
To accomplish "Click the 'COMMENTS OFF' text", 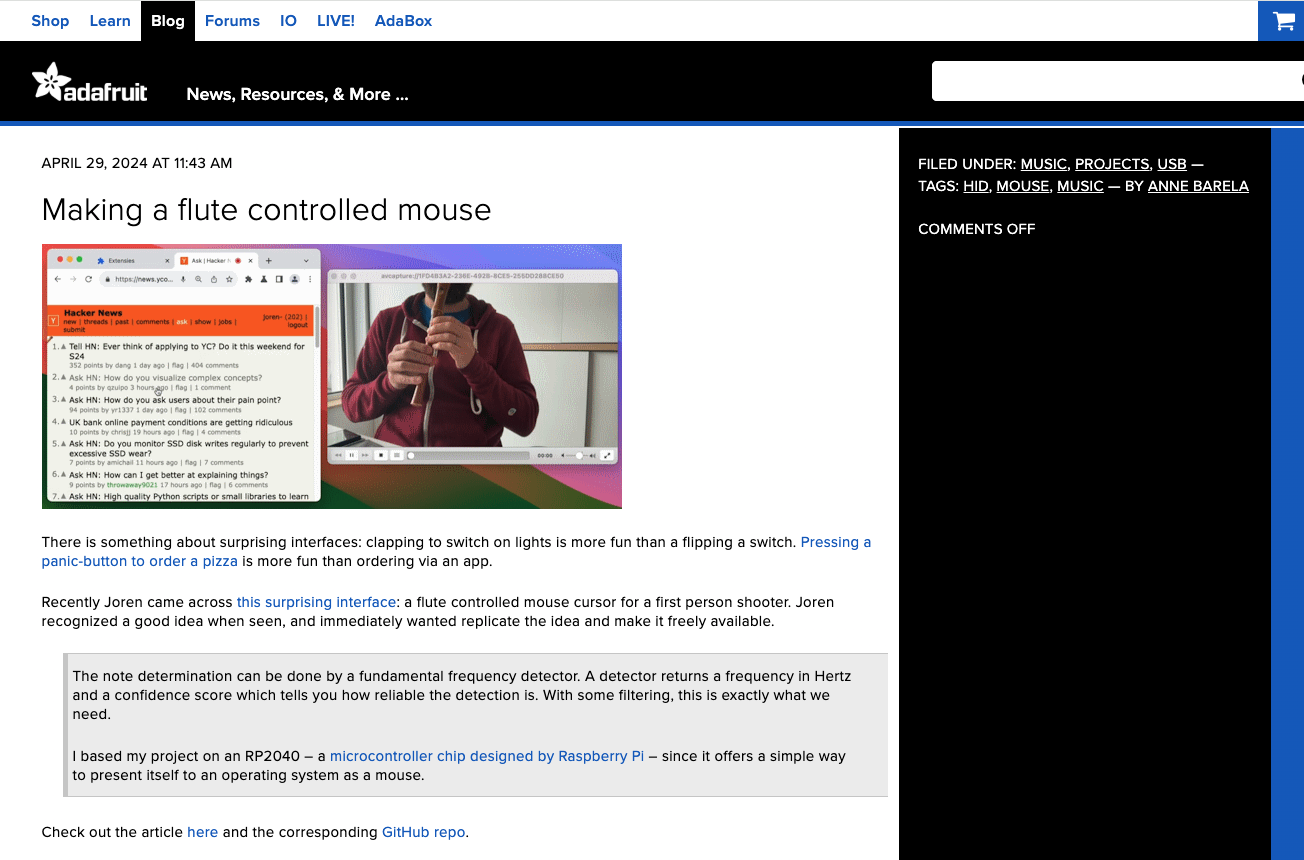I will (977, 229).
